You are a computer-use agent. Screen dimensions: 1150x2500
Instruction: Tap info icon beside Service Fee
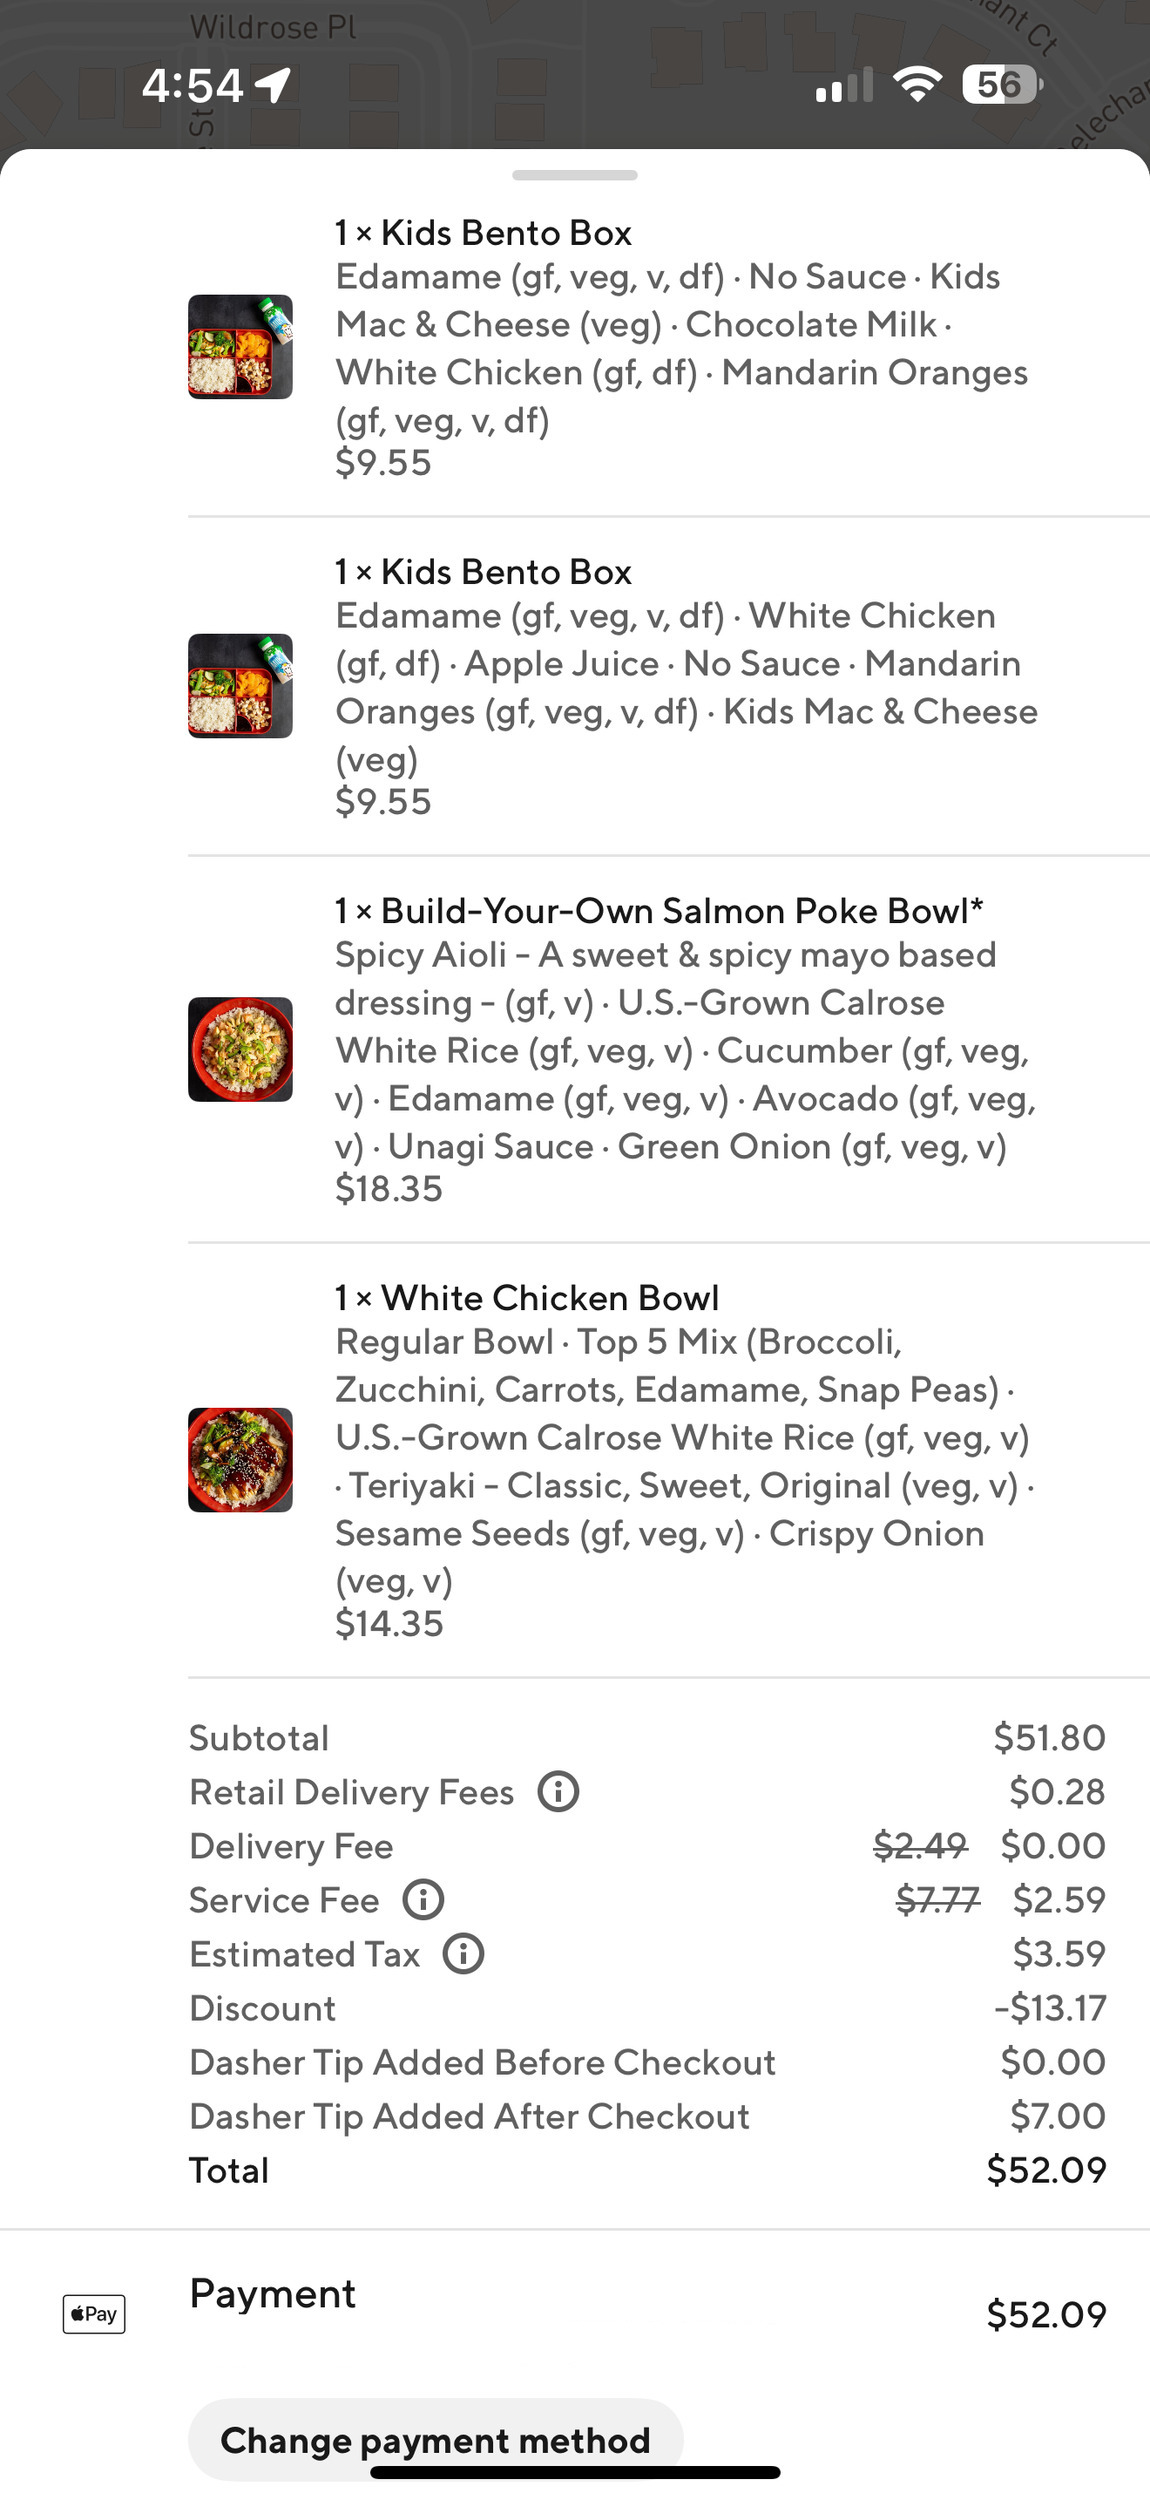[x=423, y=1899]
